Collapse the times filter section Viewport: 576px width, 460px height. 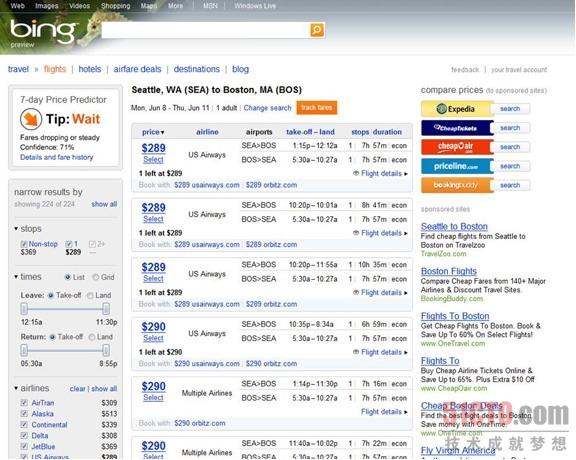click(x=16, y=277)
